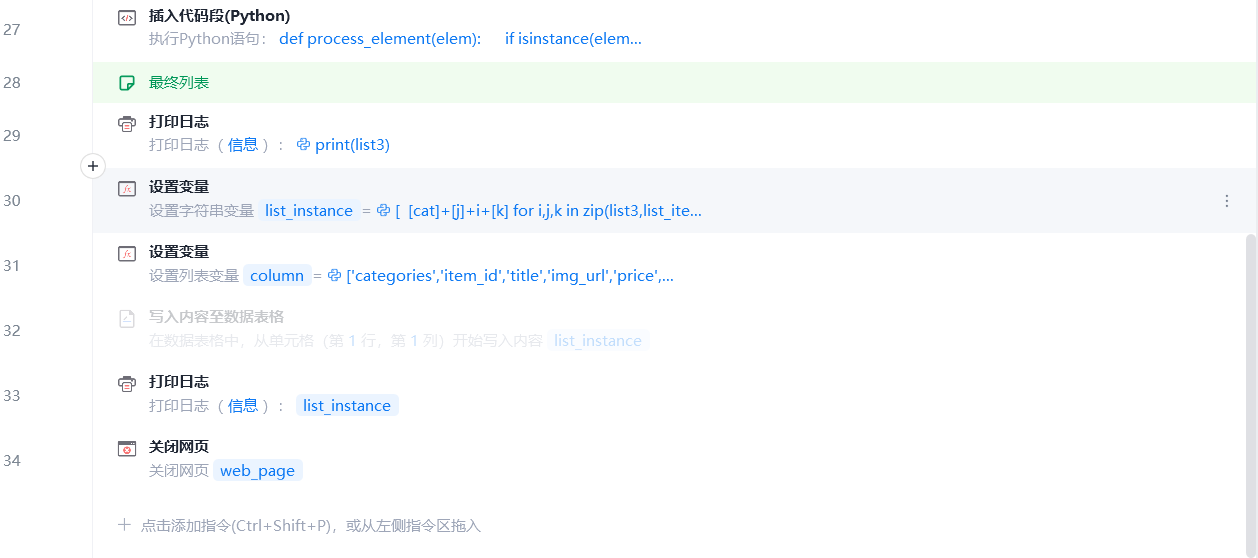Screen dimensions: 1258x558
Task: Click the code snippet icon on line 27
Action: point(127,17)
